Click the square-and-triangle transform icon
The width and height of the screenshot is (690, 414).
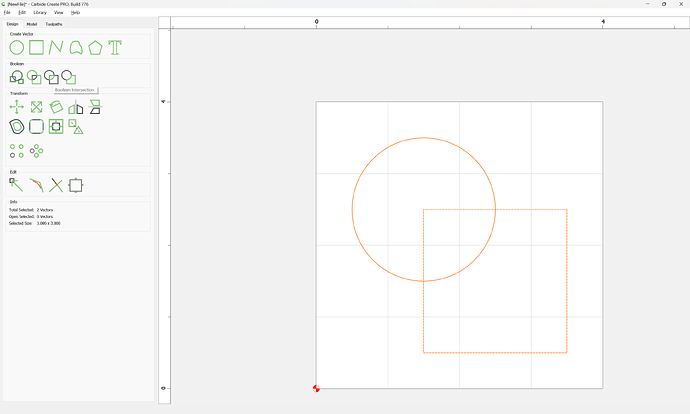[76, 127]
